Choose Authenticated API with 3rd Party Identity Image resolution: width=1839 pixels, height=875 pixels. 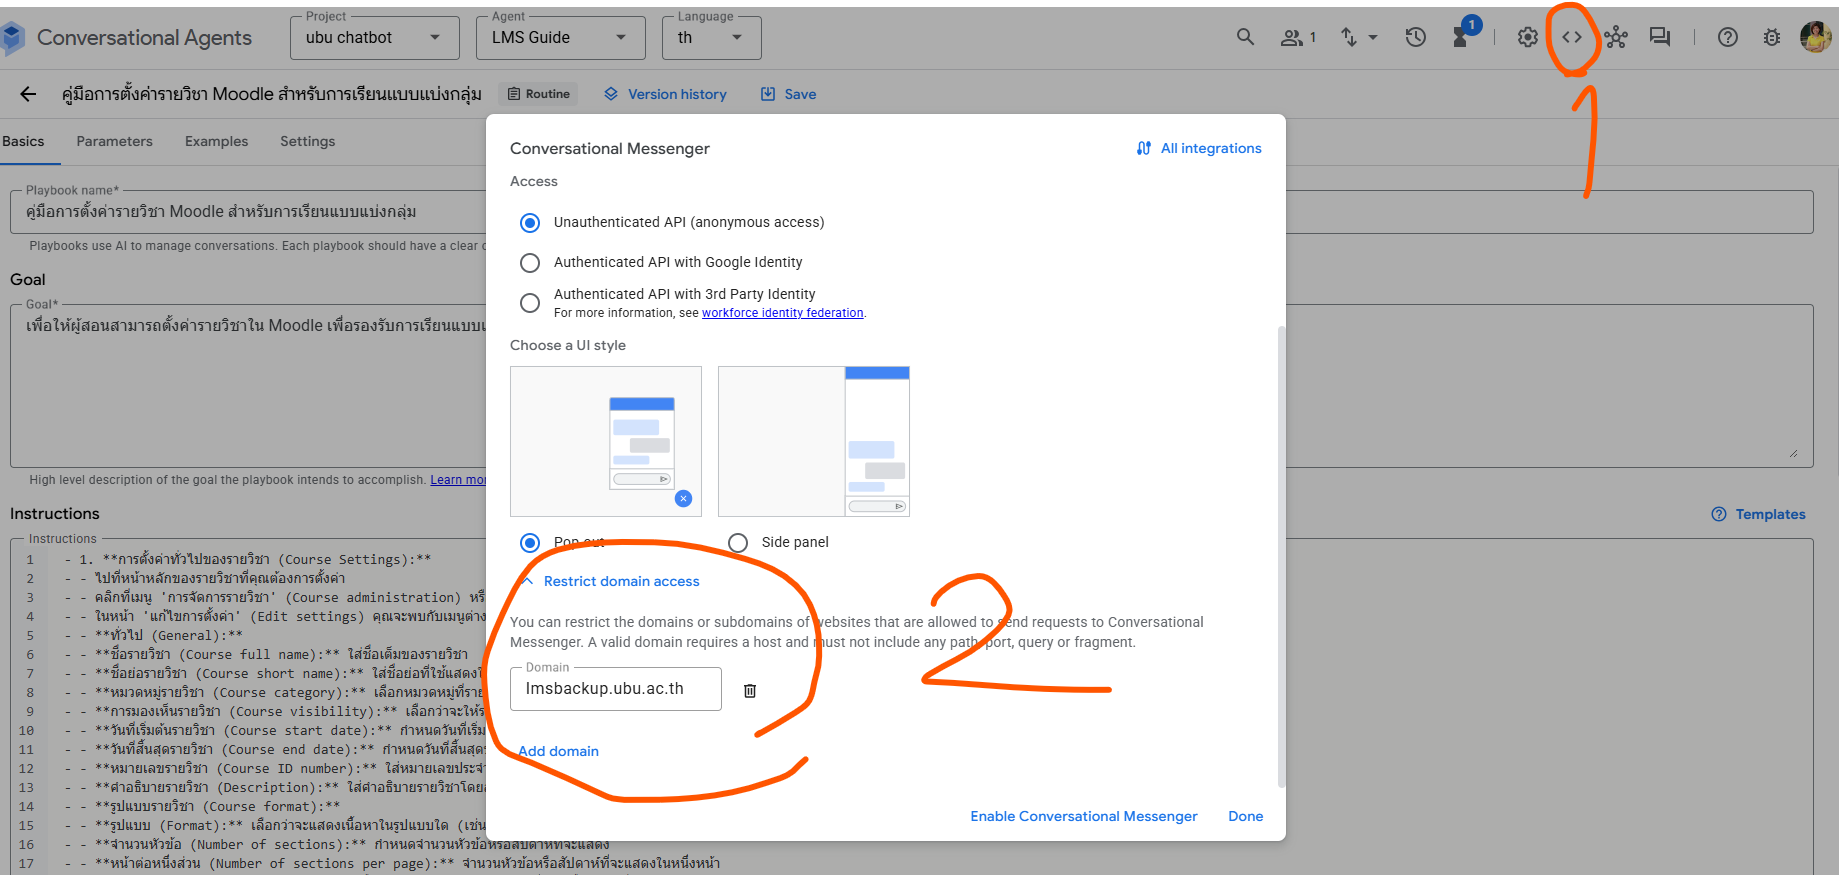(x=530, y=303)
